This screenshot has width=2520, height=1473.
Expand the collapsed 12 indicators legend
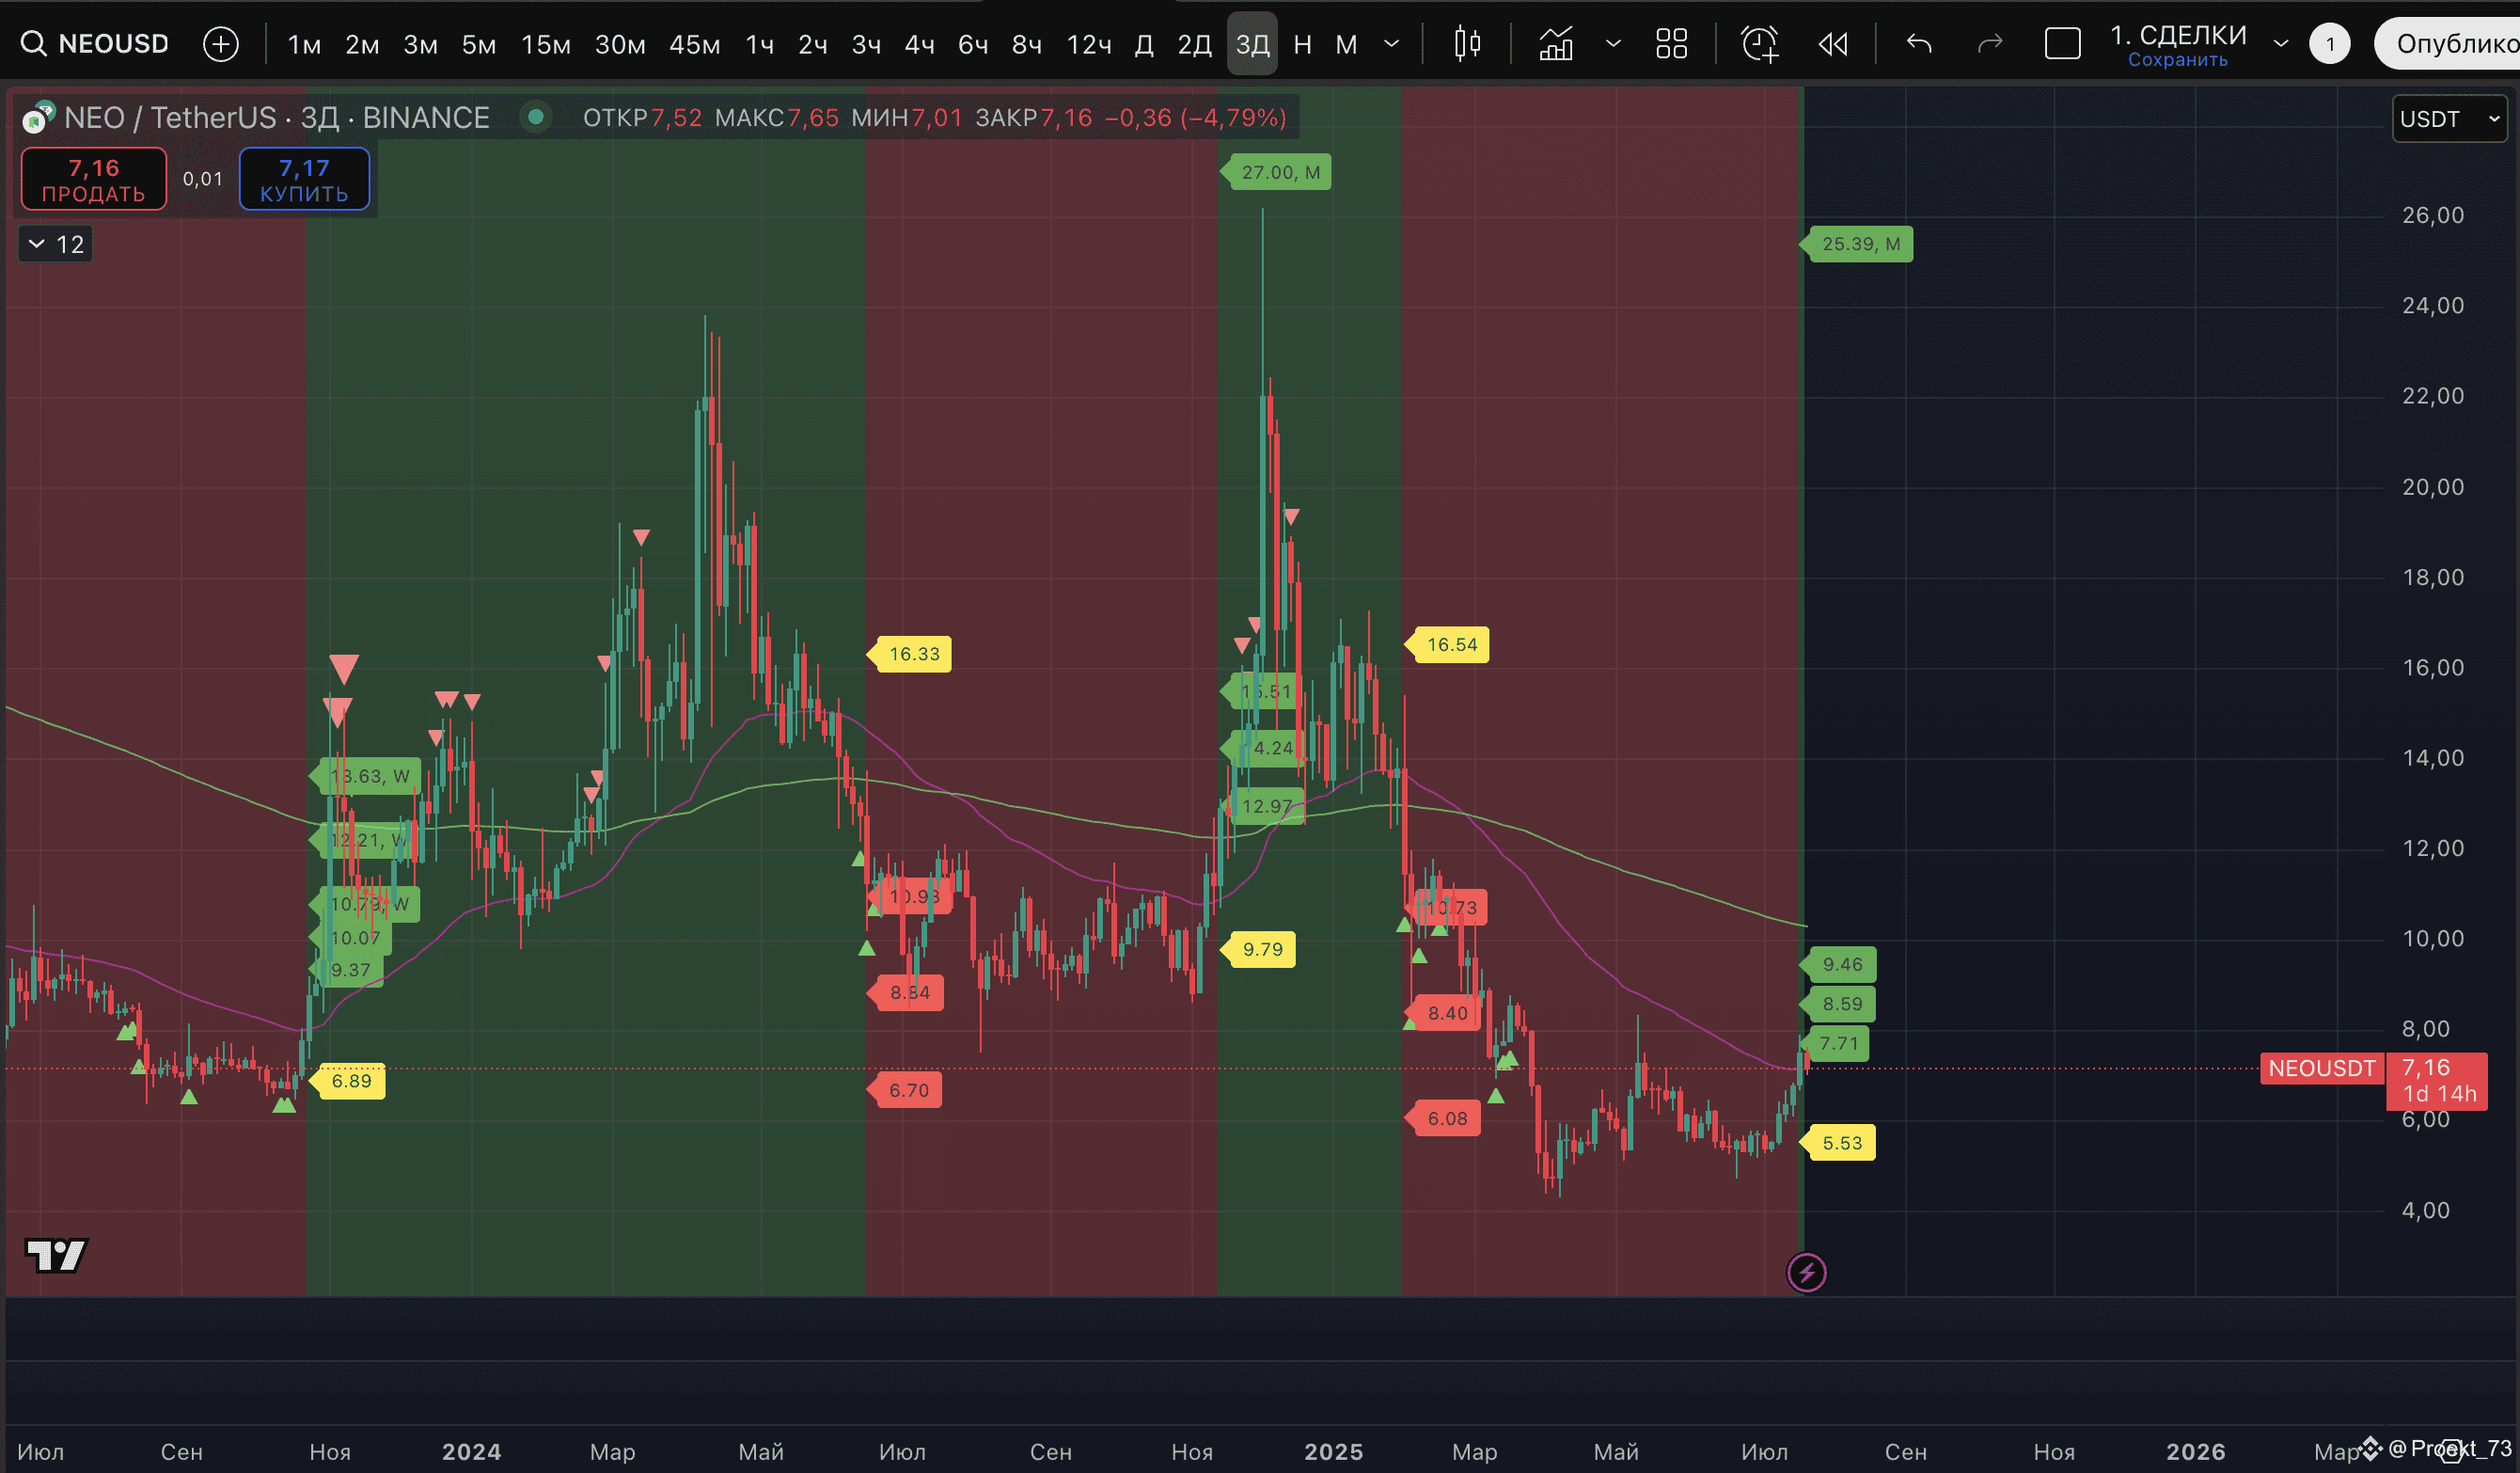point(56,244)
